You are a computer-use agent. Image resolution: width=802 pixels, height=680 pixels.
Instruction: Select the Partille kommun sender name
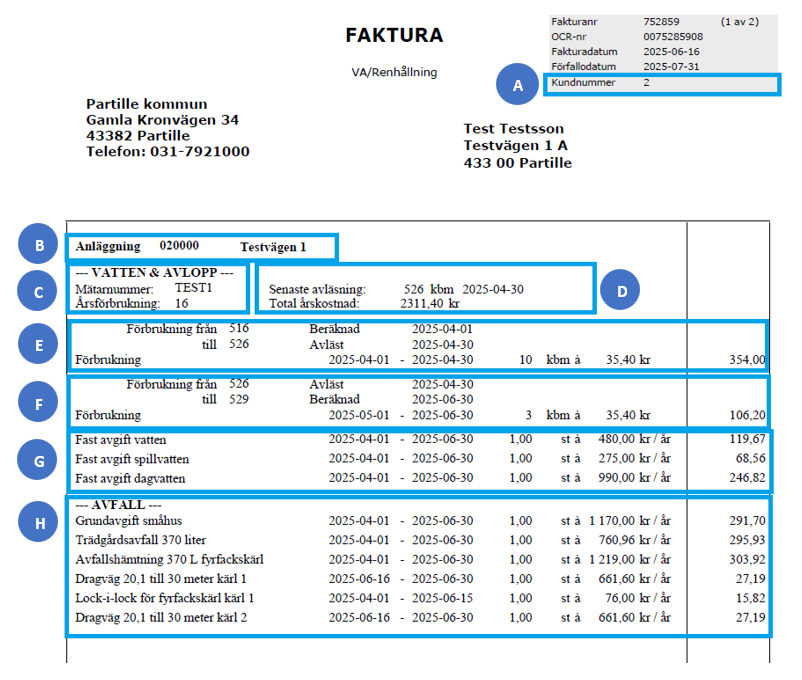(147, 104)
